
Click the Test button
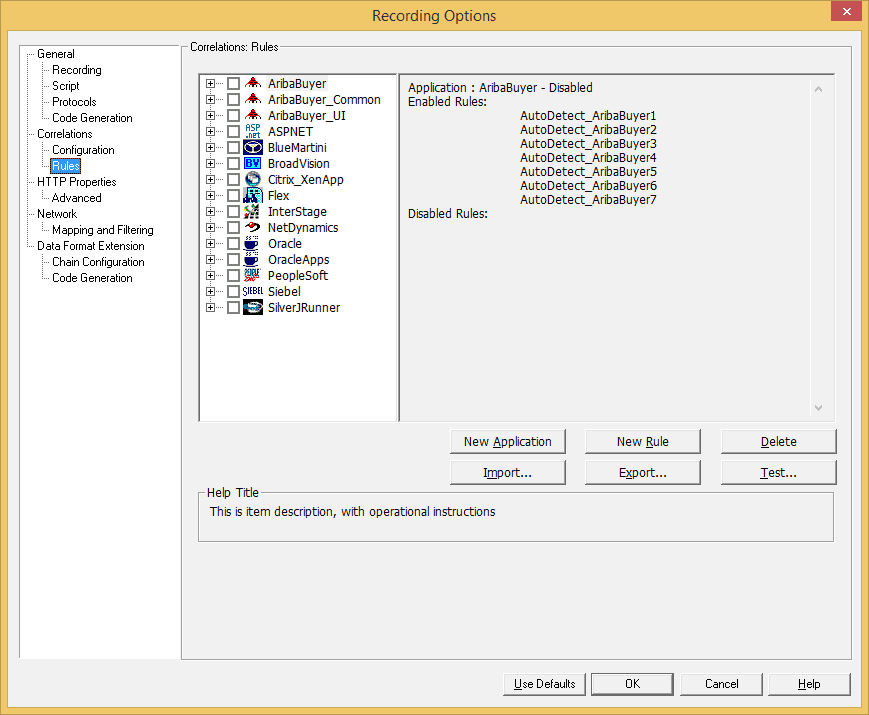pyautogui.click(x=779, y=473)
